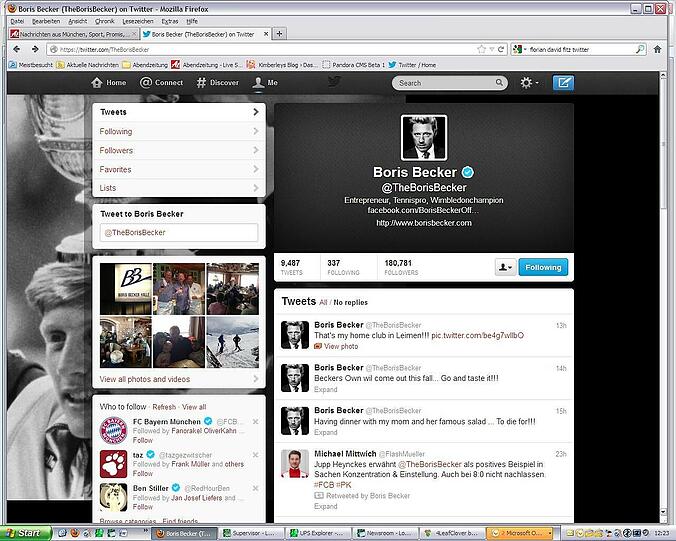Open http://www.borisbecker.com link
This screenshot has width=676, height=541.
coord(424,223)
